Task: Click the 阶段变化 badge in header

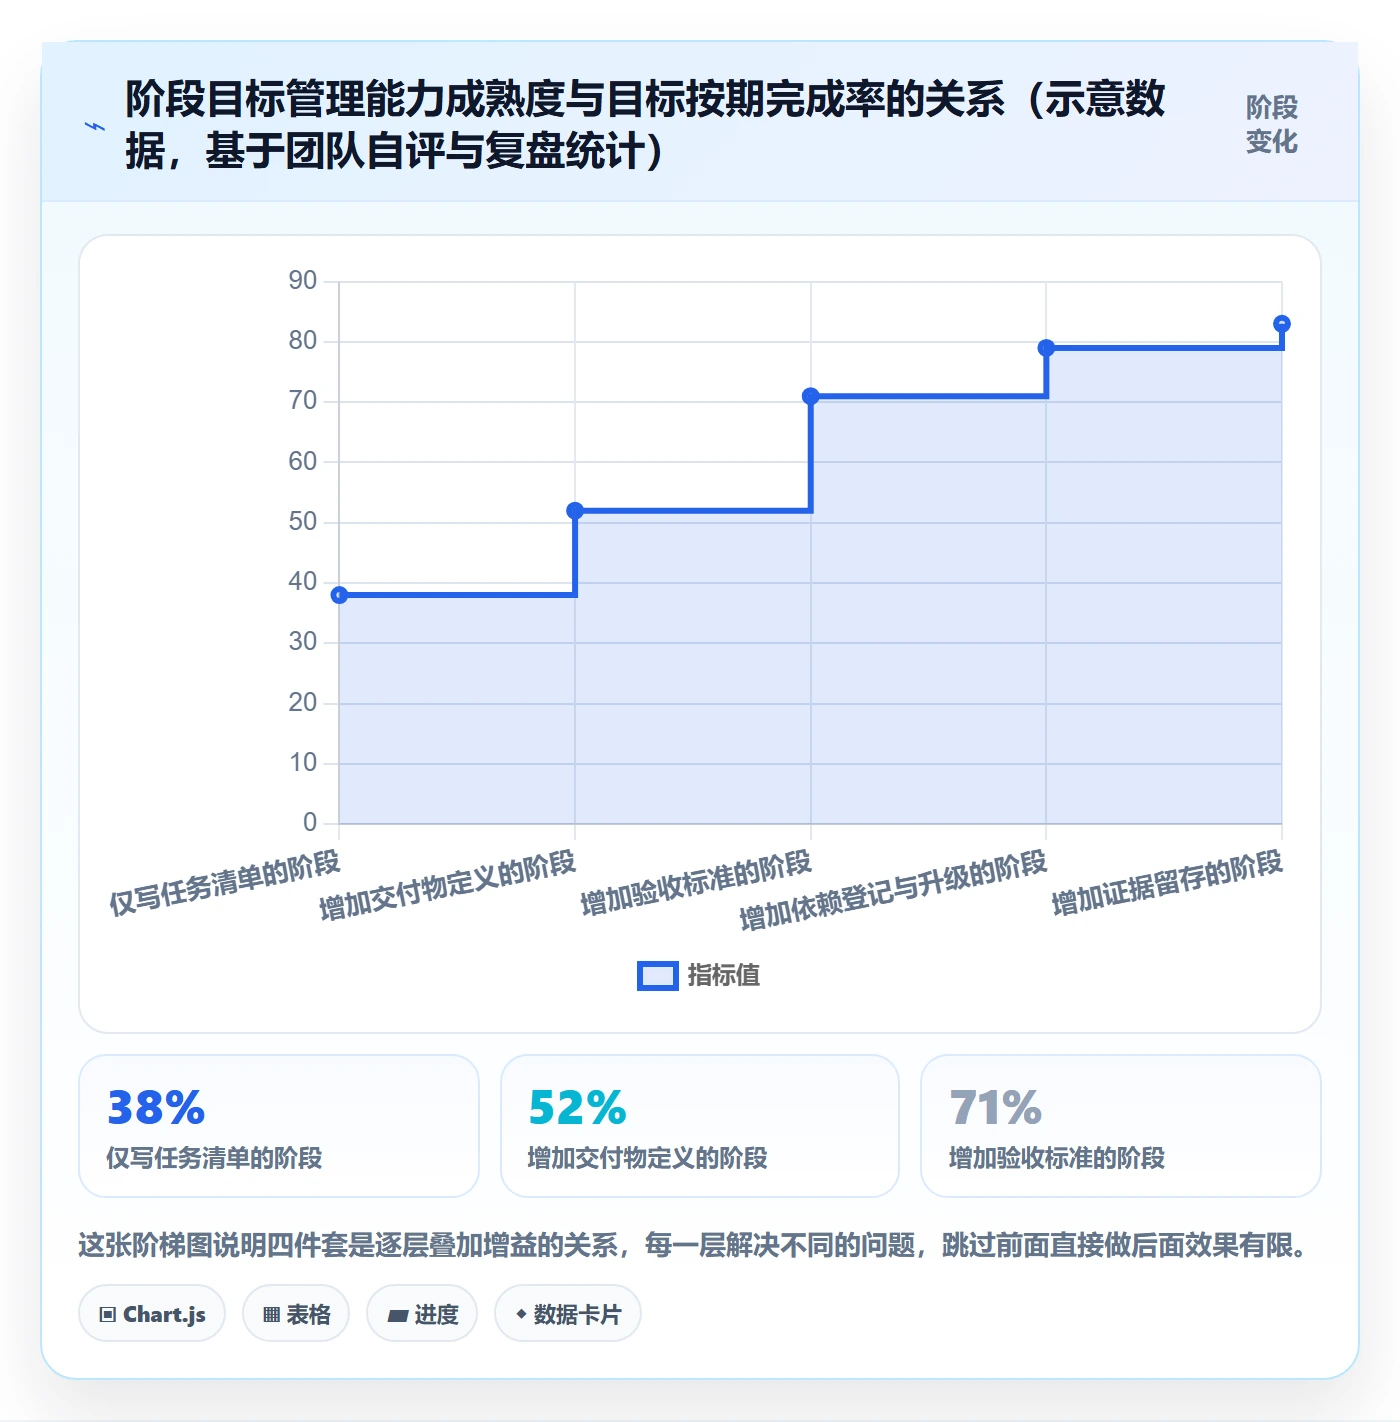Action: click(1271, 125)
